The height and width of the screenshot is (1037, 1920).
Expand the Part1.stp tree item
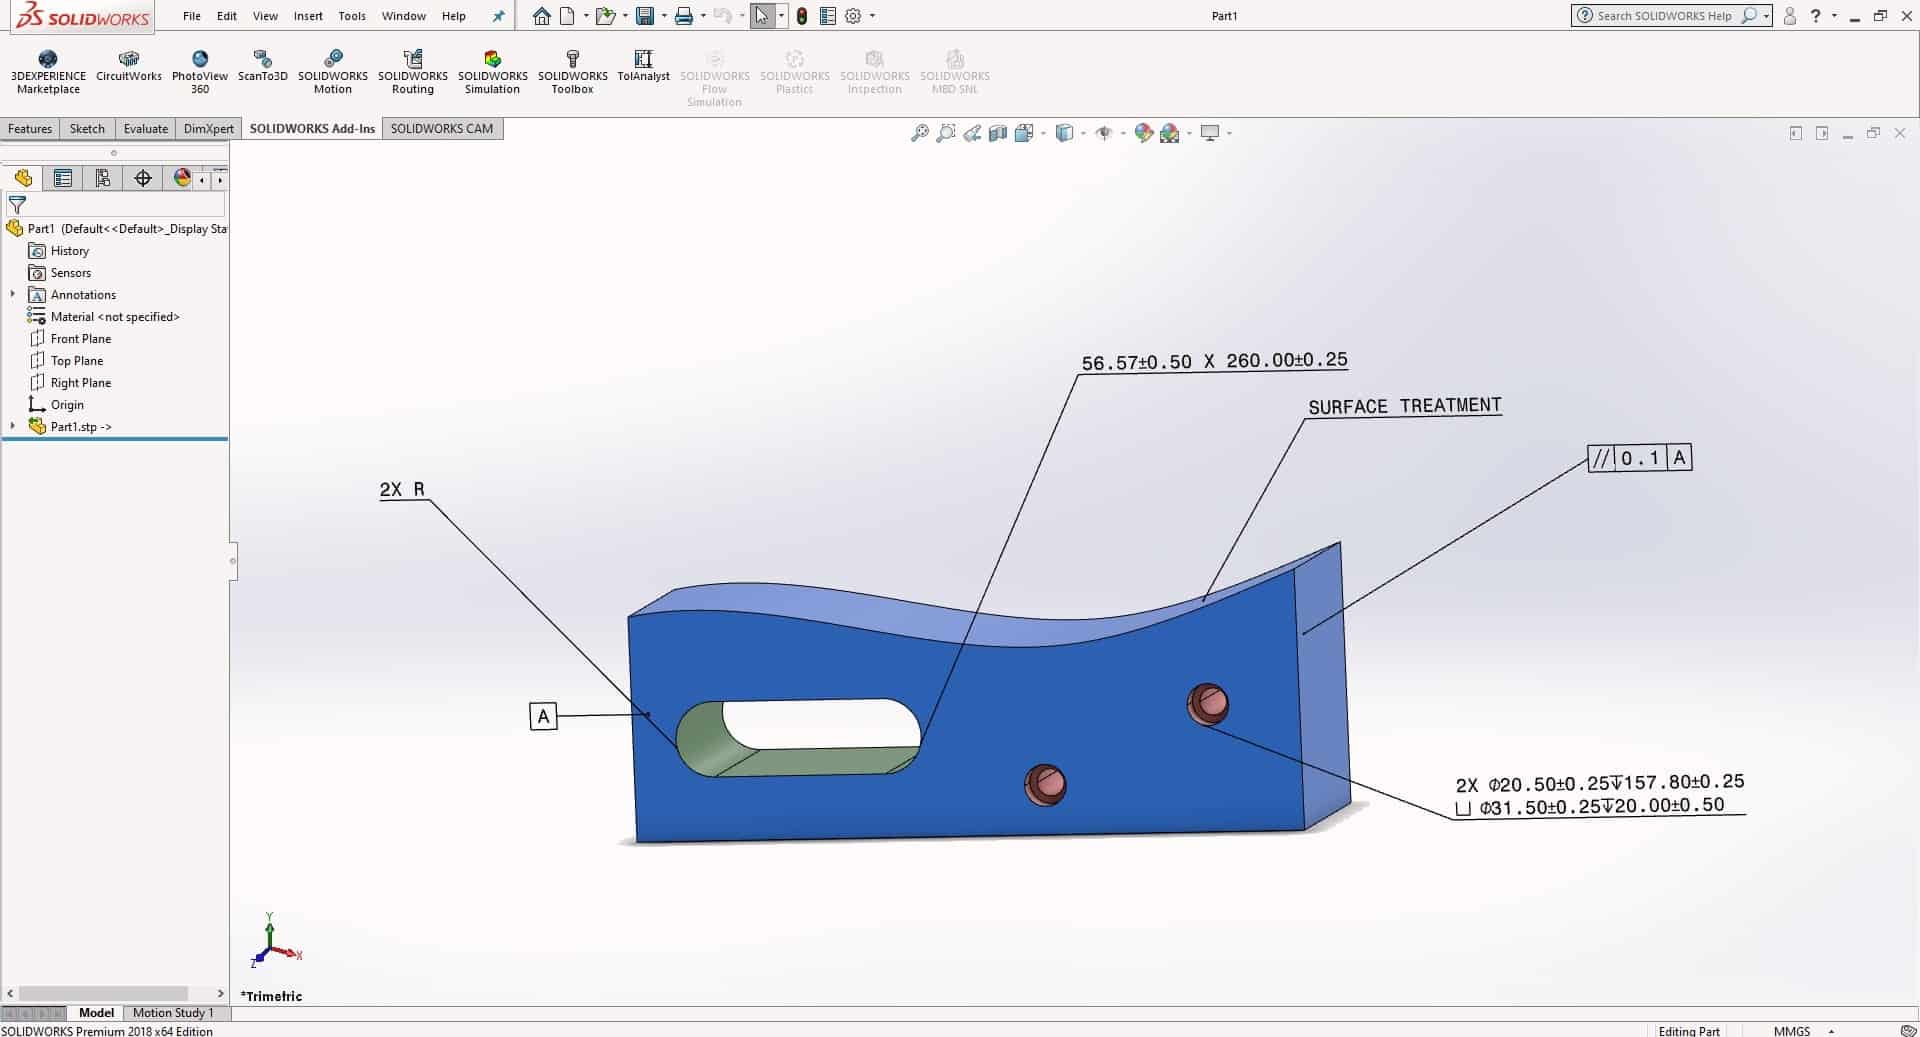click(x=12, y=426)
